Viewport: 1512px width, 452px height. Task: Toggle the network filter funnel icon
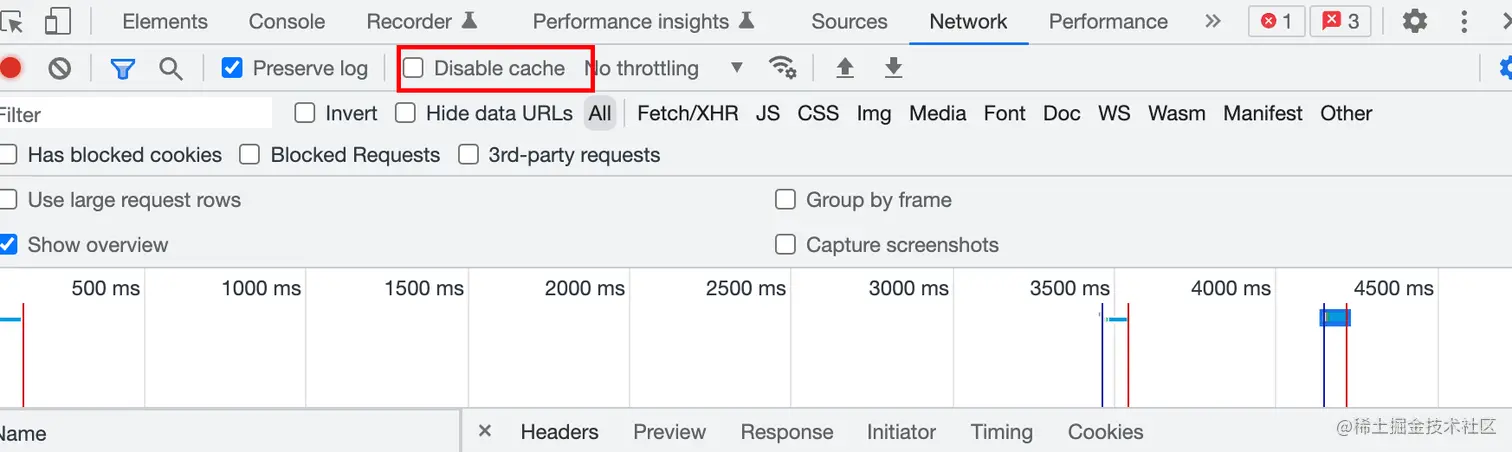tap(122, 68)
